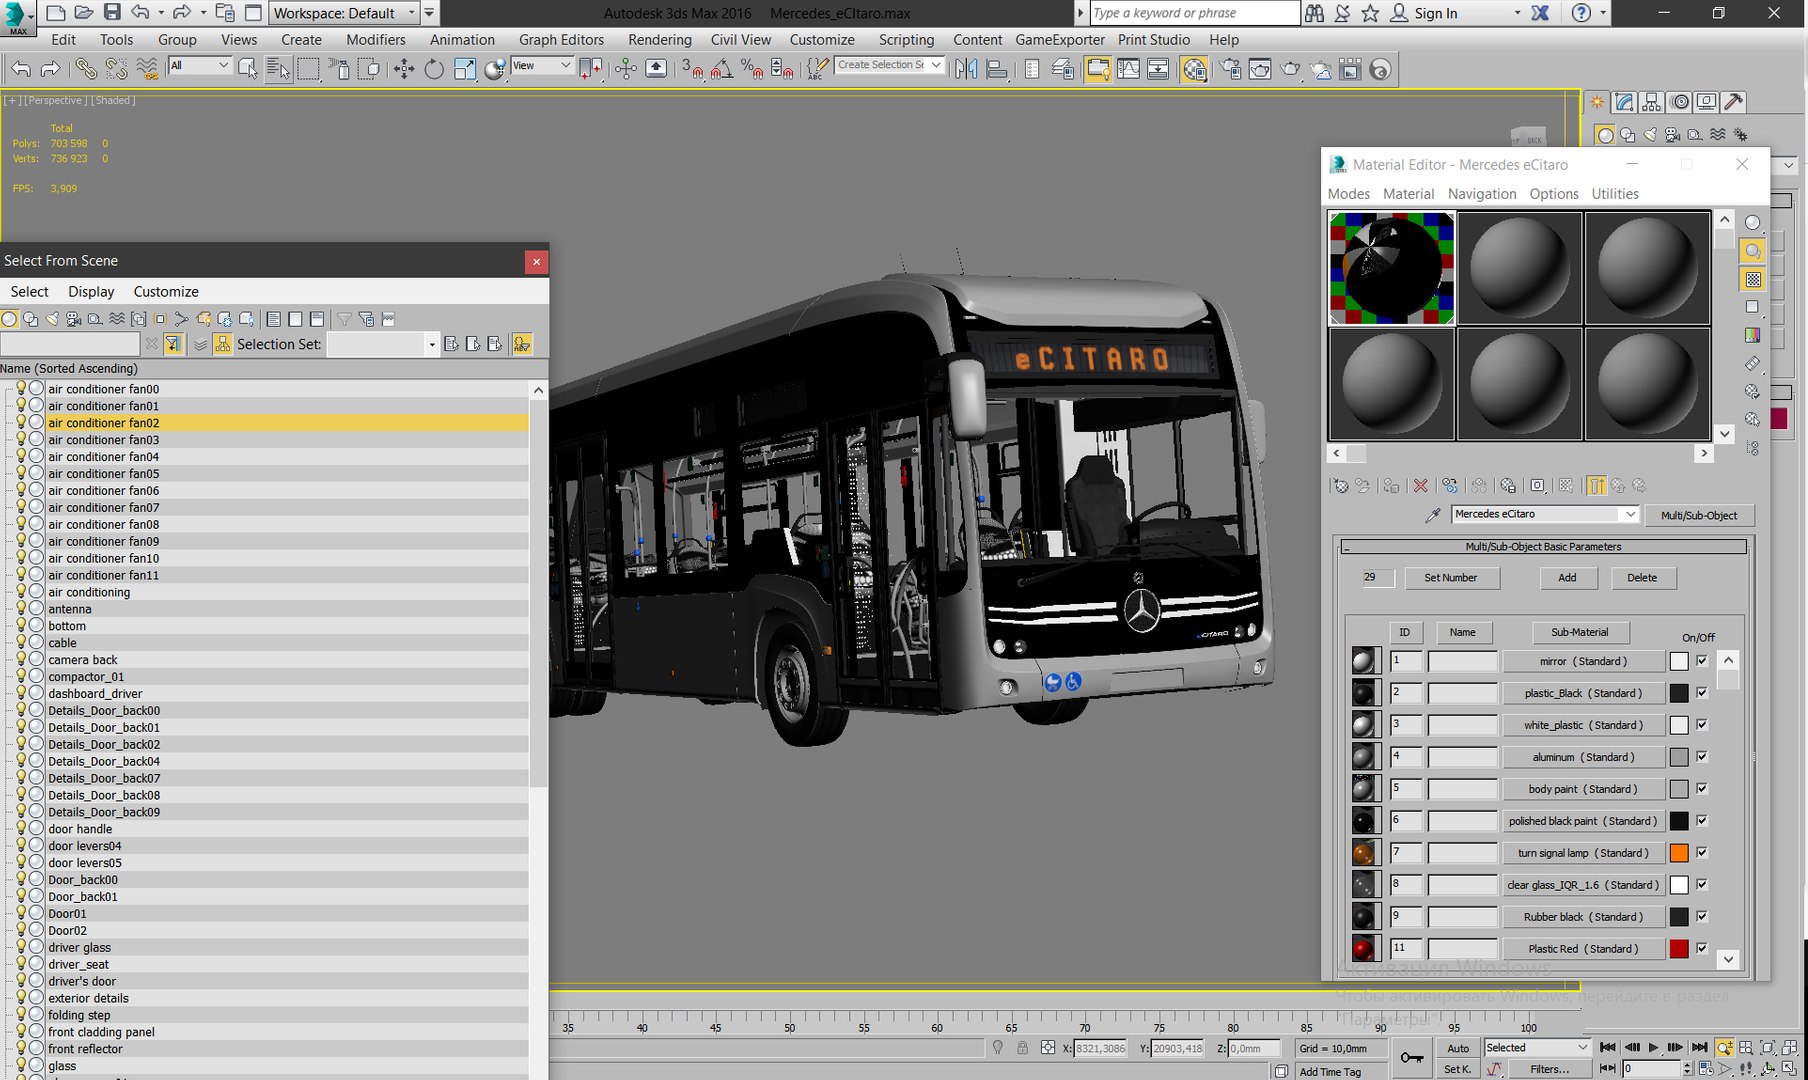Image resolution: width=1808 pixels, height=1080 pixels.
Task: Click the Render Setup teapot icon
Action: 1231,69
